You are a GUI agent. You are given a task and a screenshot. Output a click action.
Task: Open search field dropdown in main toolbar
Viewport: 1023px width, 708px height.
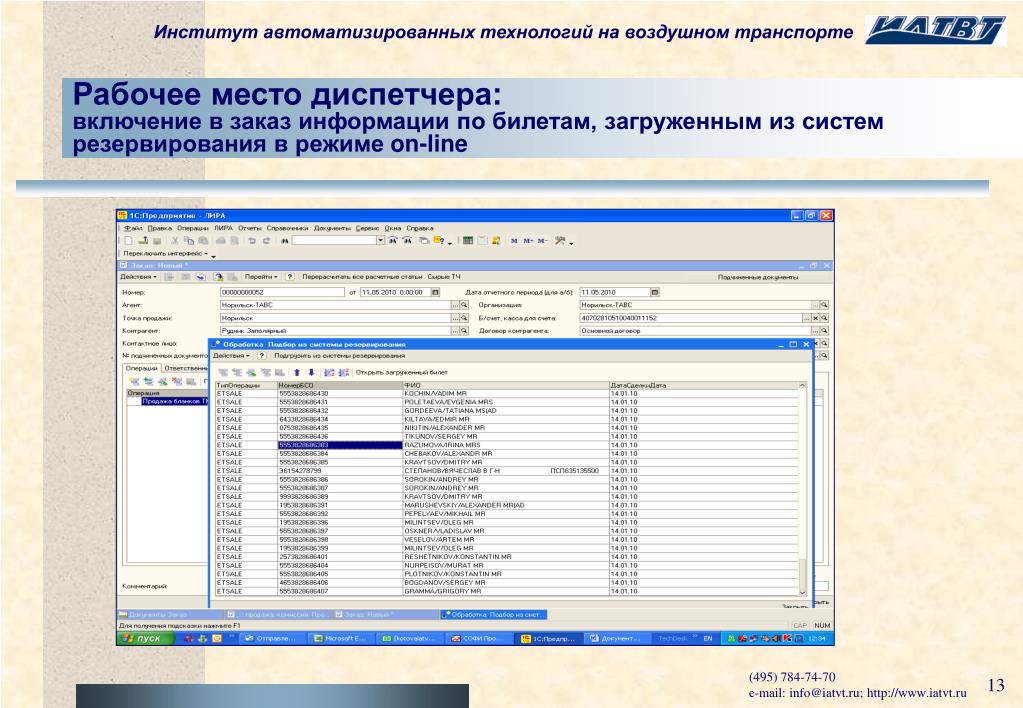tap(380, 241)
